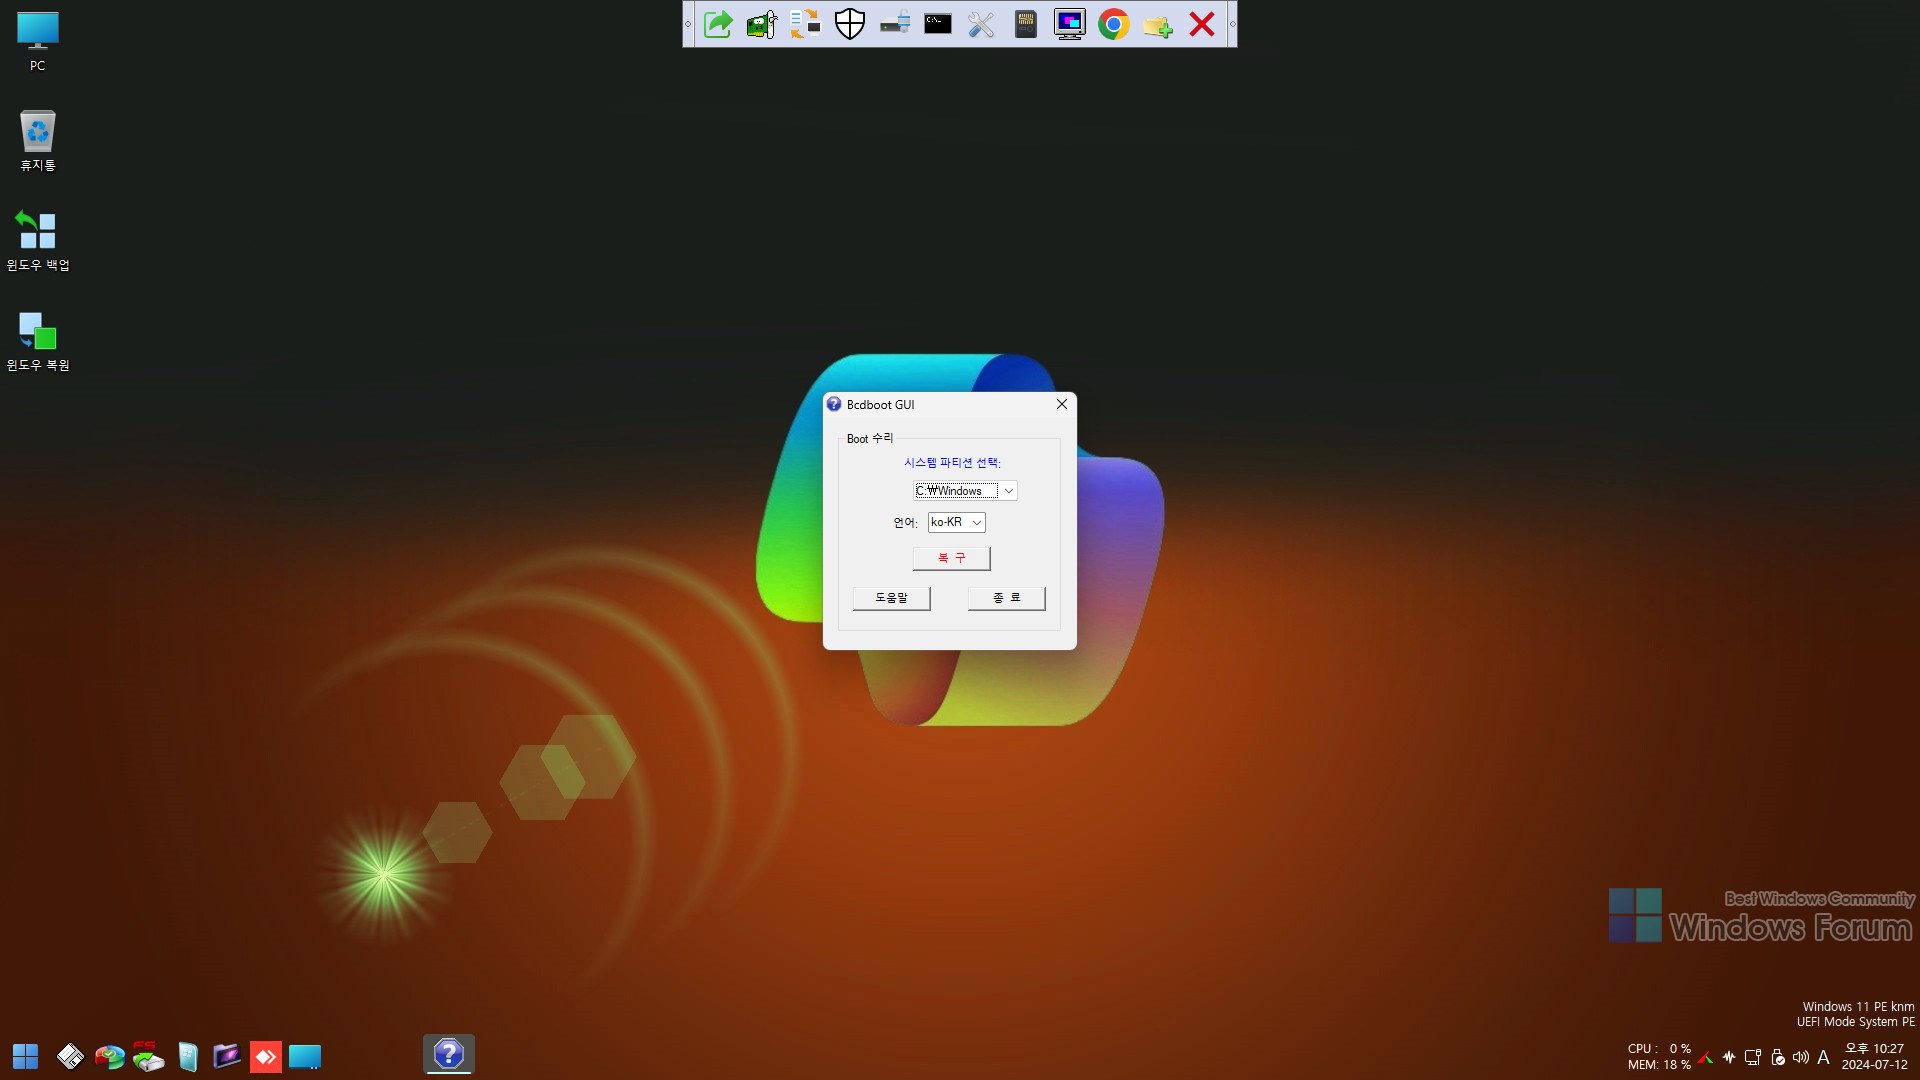Click the USB safely remove tray icon
The width and height of the screenshot is (1920, 1080).
coord(1778,1057)
